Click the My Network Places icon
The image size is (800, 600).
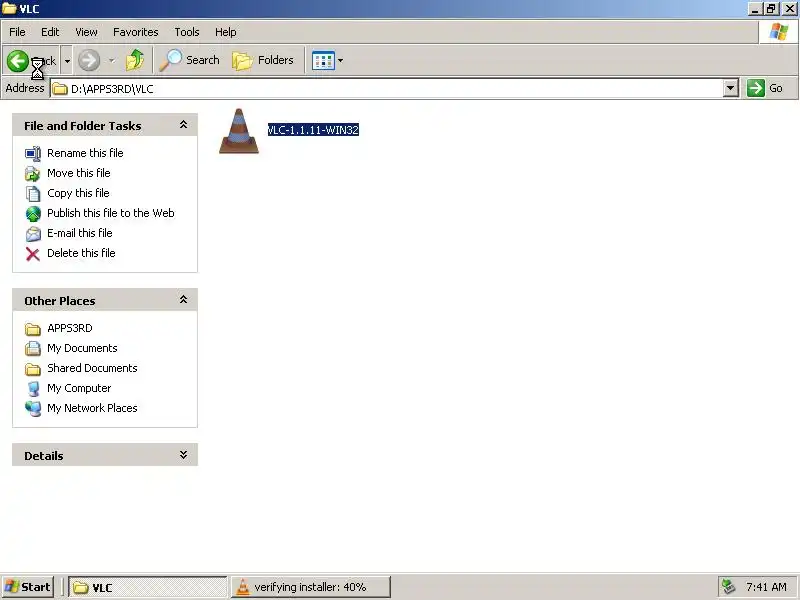coord(33,409)
